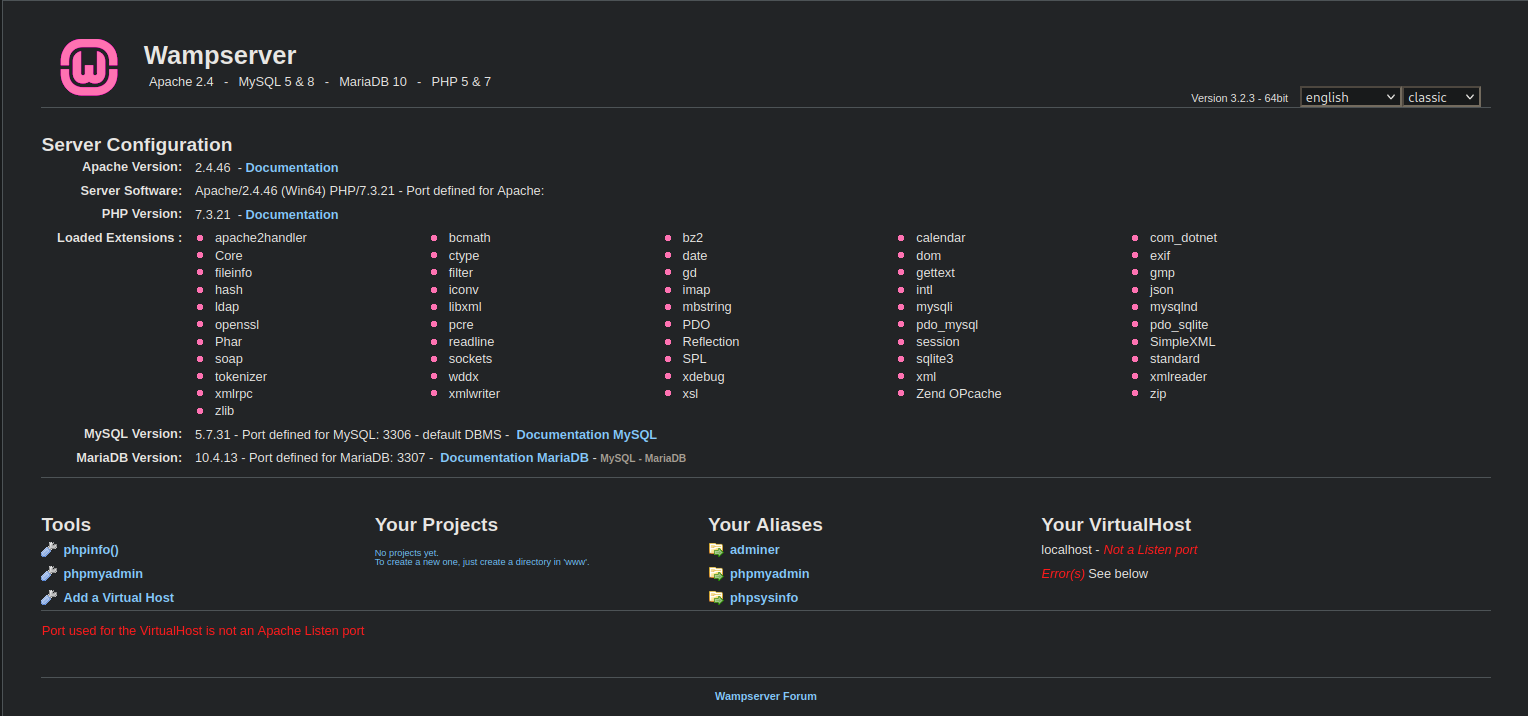The width and height of the screenshot is (1528, 716).
Task: Open the Documentation MariaDB link
Action: (514, 458)
